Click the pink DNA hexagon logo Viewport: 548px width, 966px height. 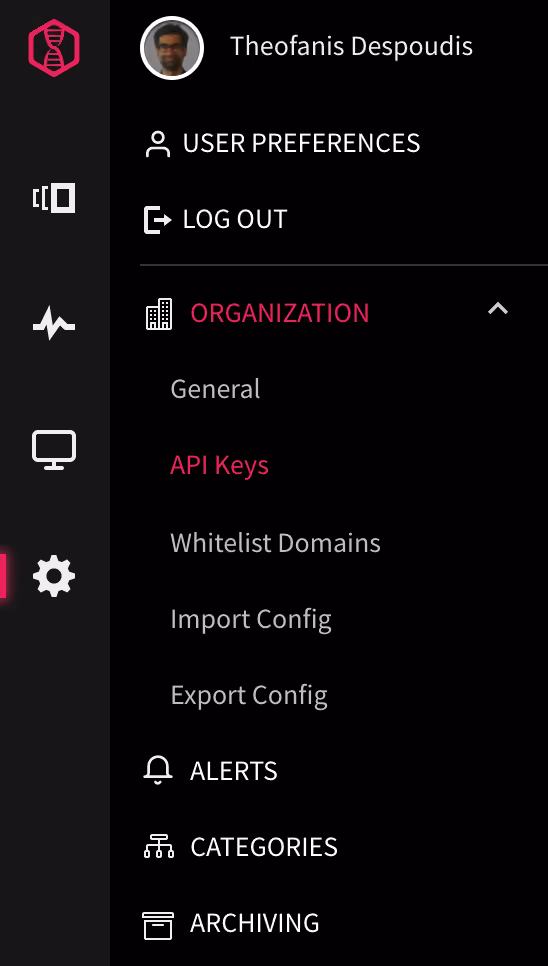click(x=54, y=47)
